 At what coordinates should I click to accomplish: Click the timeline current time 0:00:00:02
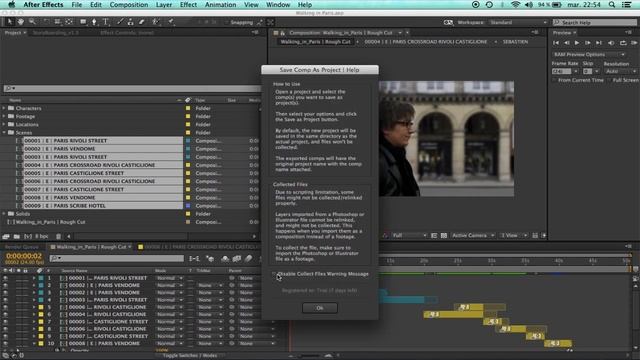pos(24,256)
